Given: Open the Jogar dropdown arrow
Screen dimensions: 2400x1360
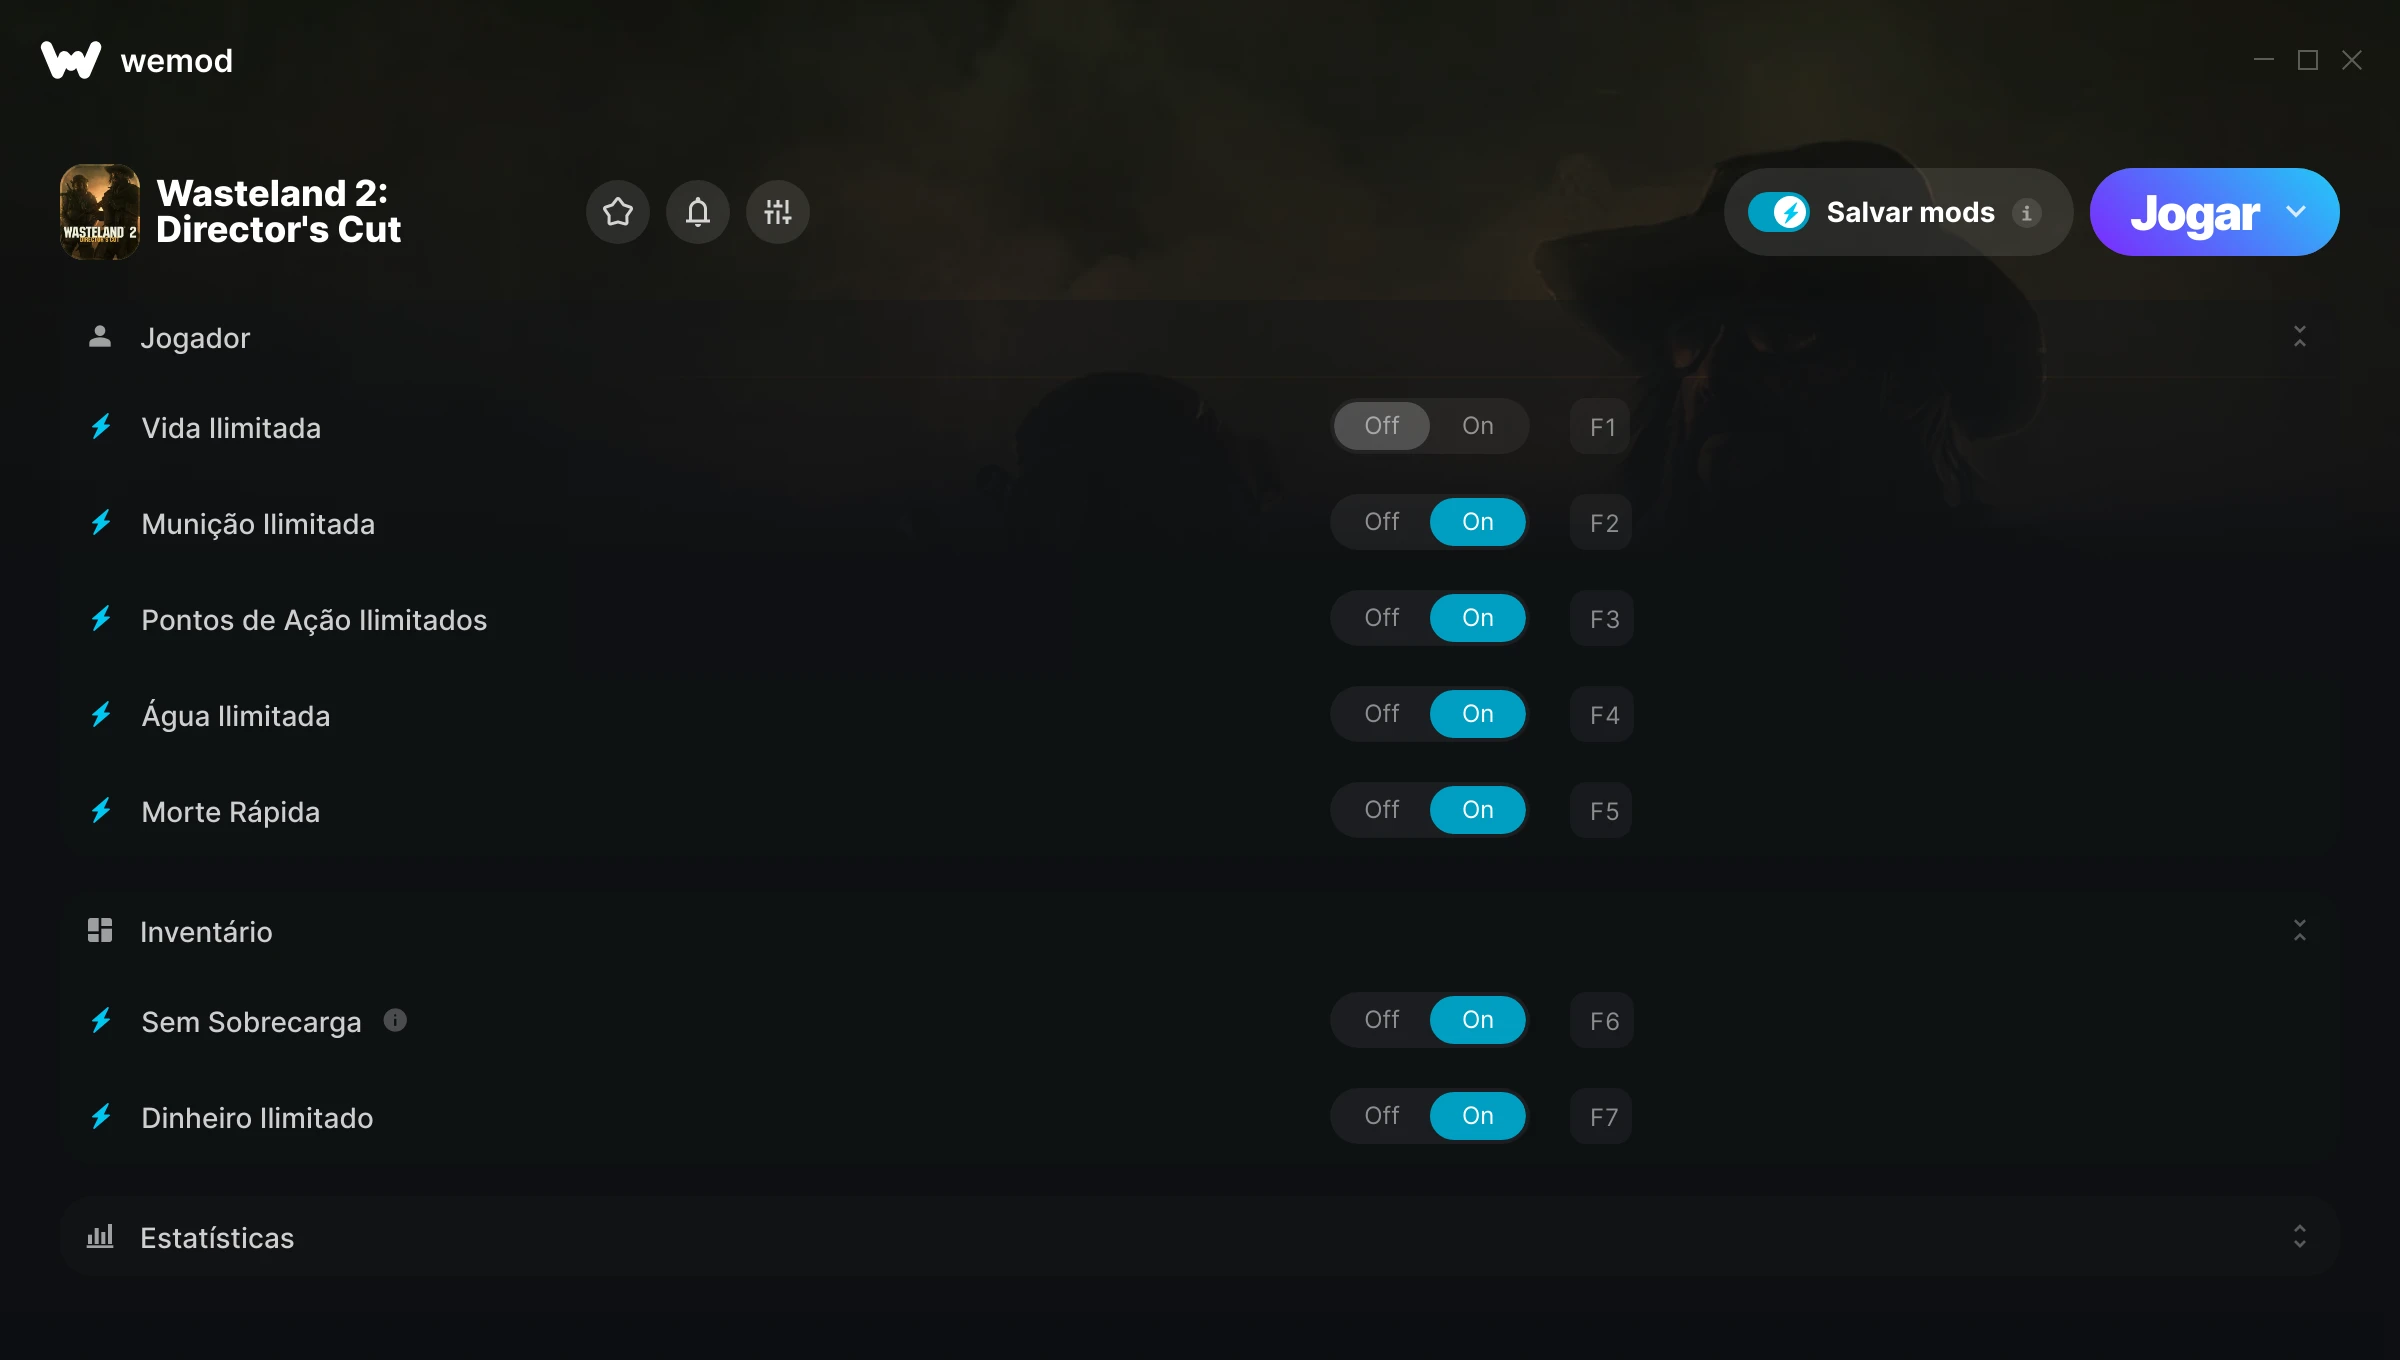Looking at the screenshot, I should (2296, 212).
